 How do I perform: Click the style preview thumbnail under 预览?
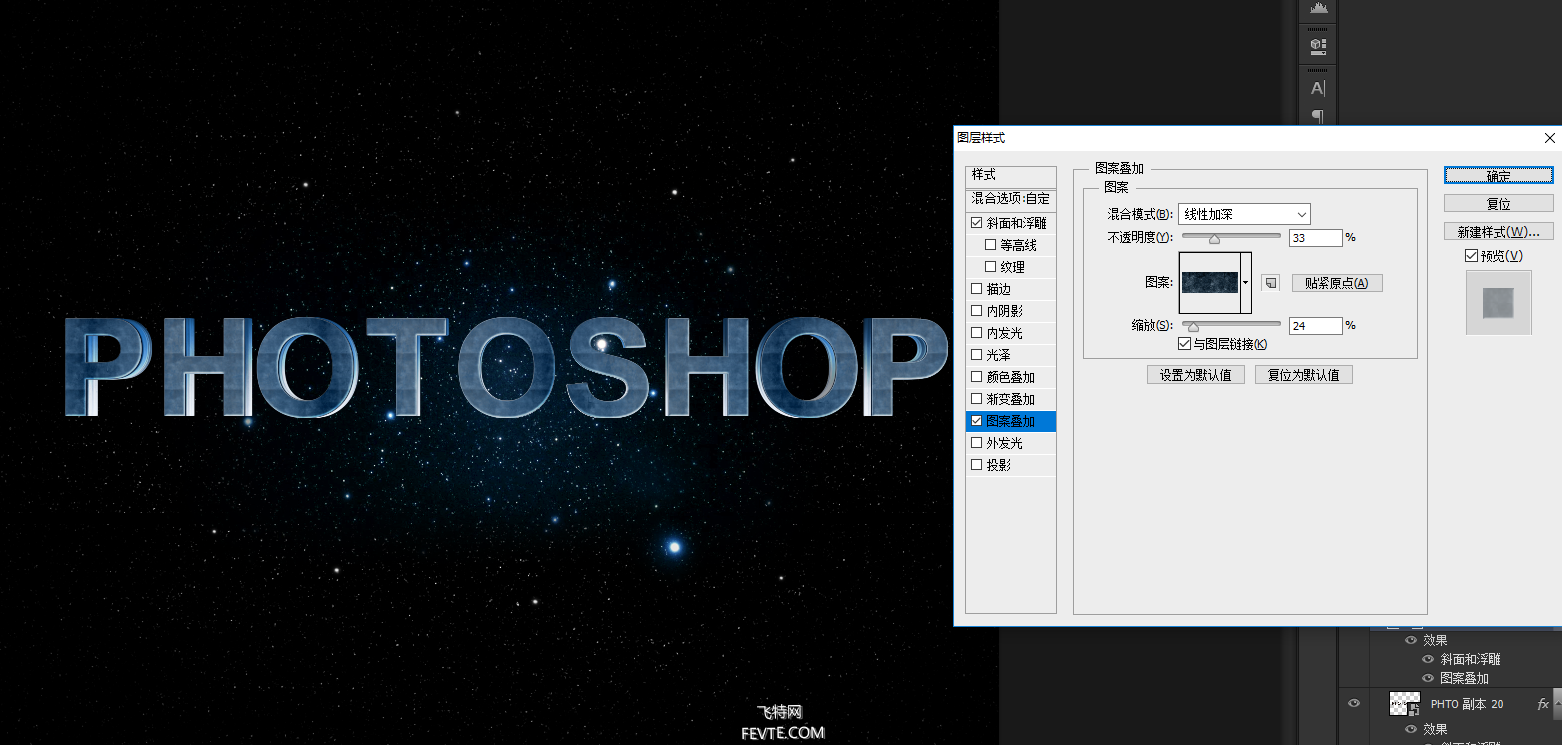[x=1498, y=302]
